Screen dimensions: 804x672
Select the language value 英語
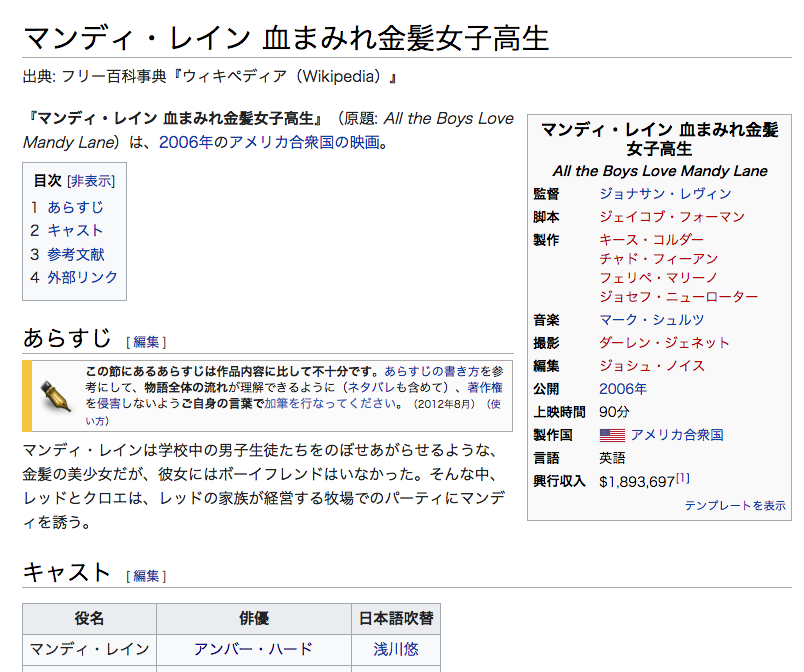pyautogui.click(x=612, y=458)
